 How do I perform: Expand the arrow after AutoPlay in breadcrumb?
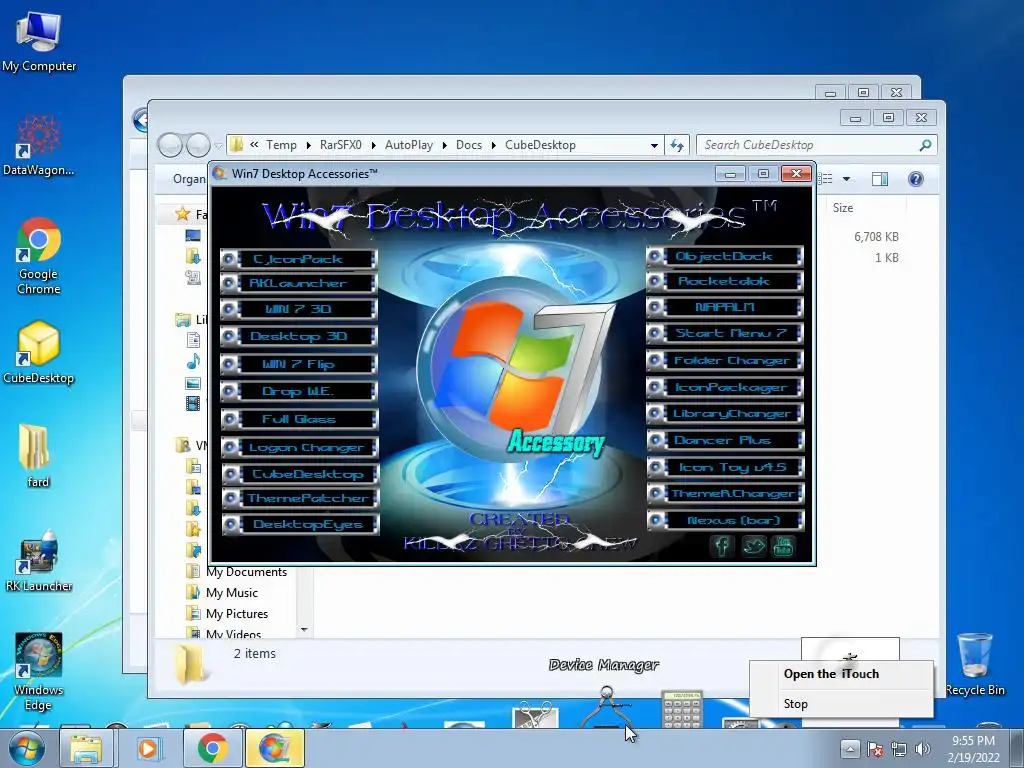[445, 146]
